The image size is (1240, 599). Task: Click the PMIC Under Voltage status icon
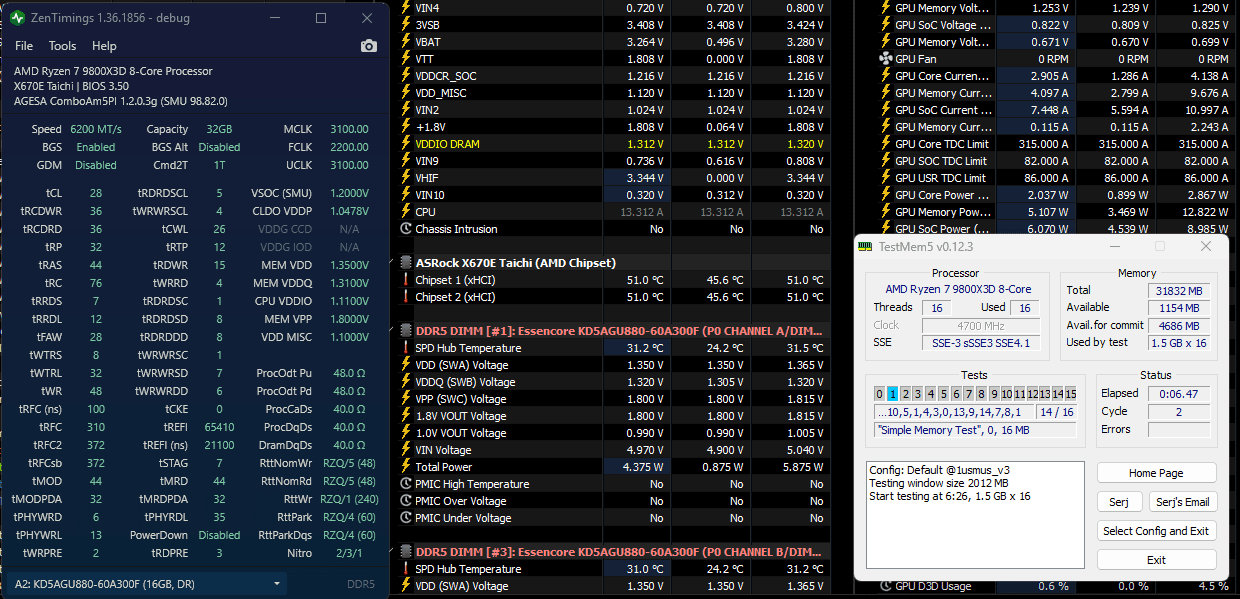pos(405,518)
